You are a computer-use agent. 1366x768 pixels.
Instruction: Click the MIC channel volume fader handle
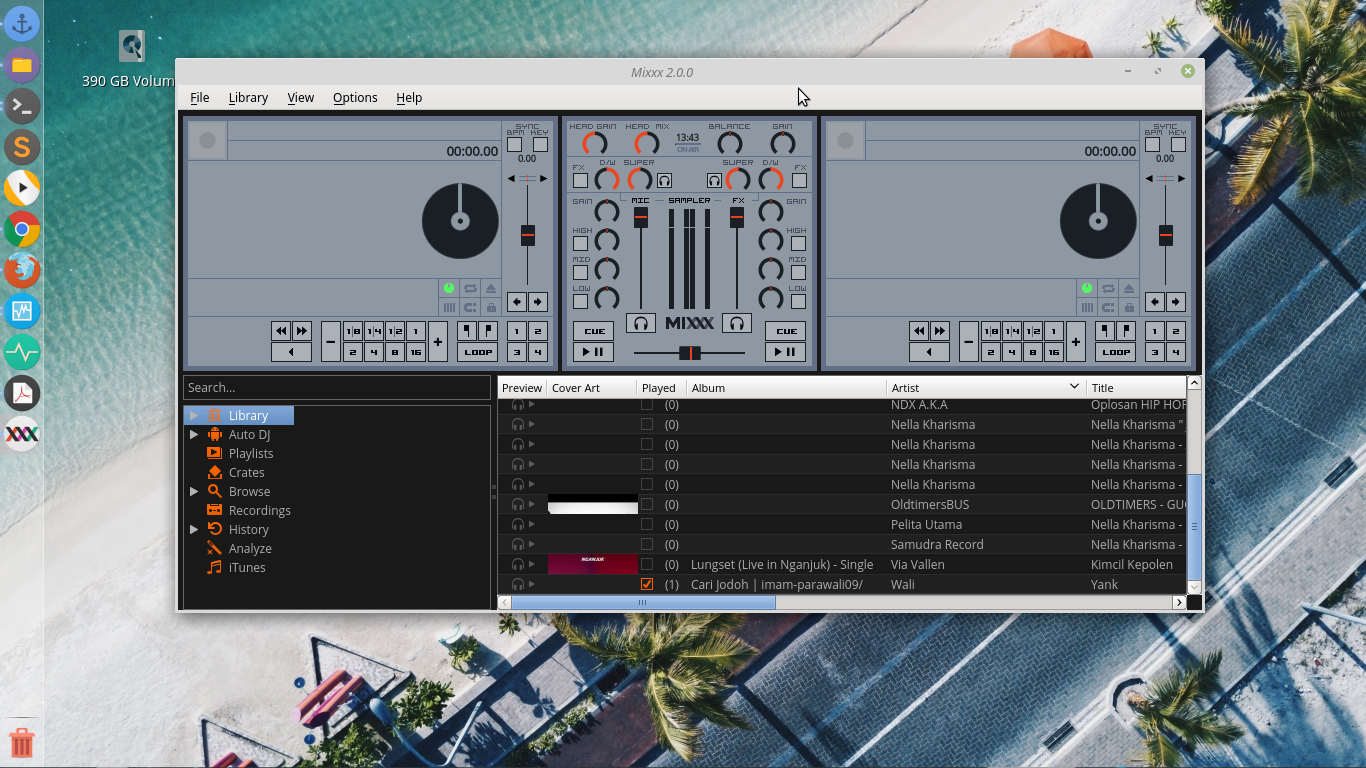641,217
